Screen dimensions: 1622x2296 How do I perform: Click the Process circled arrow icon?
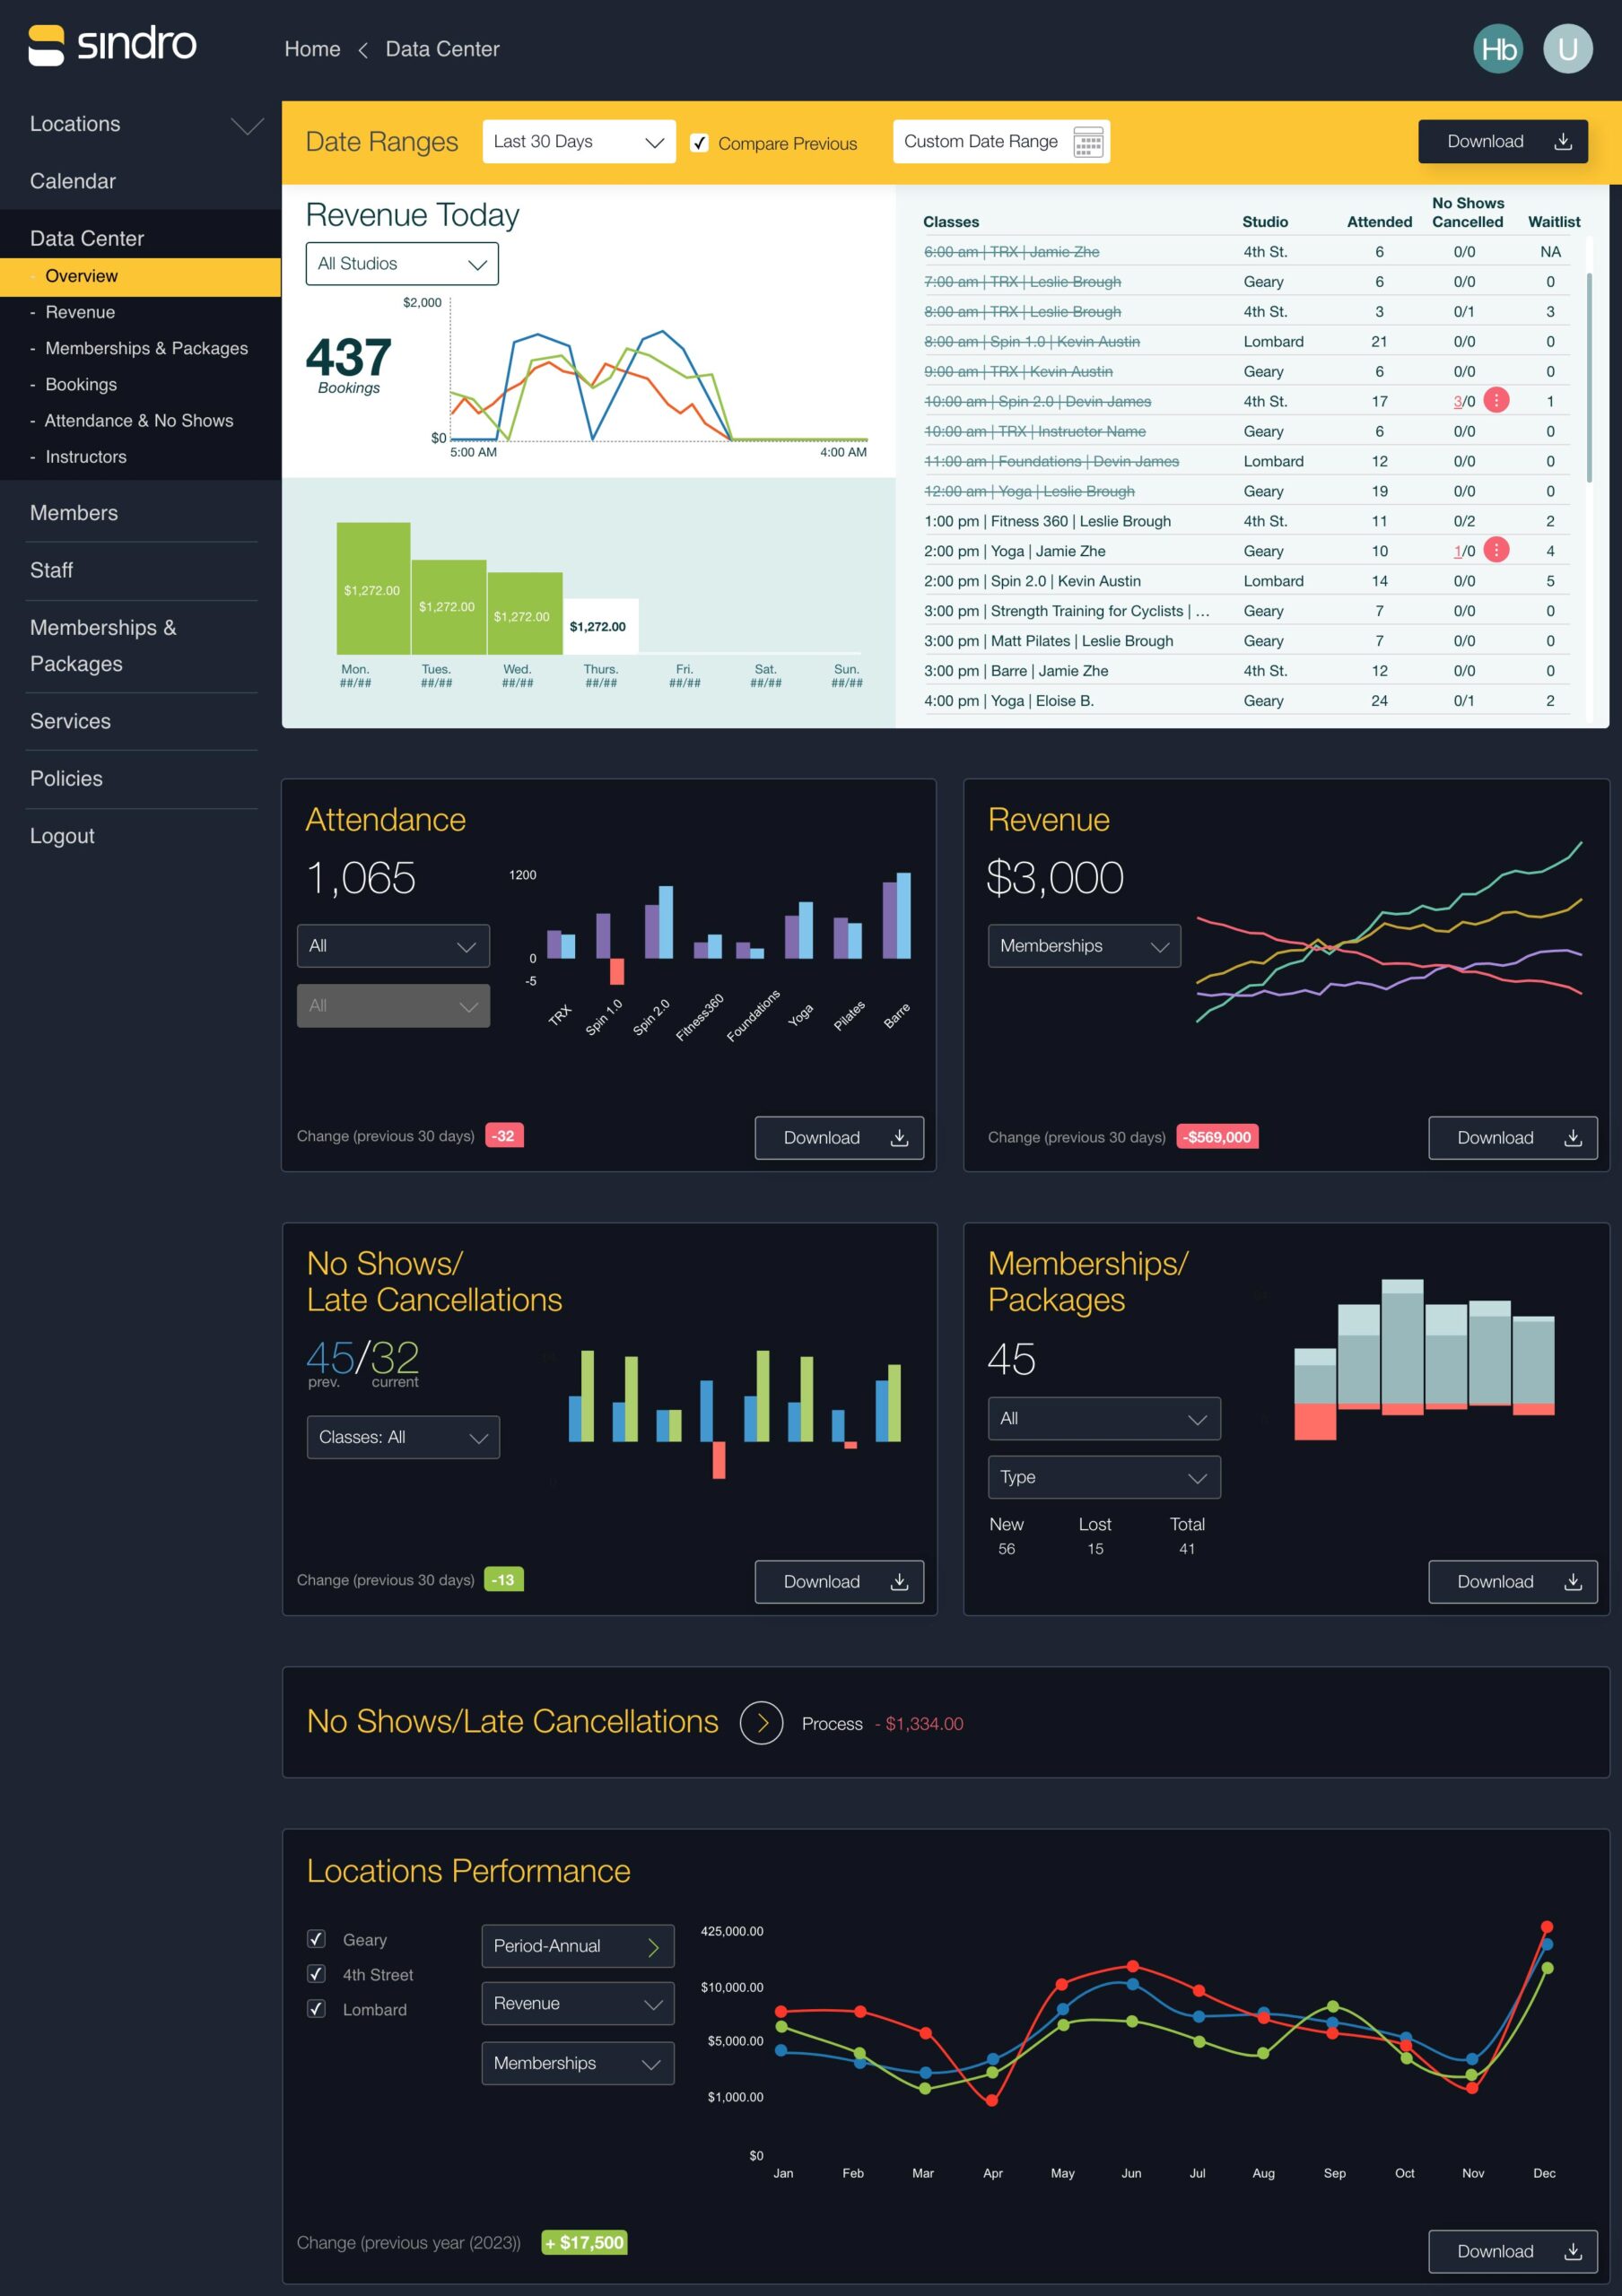[x=761, y=1723]
